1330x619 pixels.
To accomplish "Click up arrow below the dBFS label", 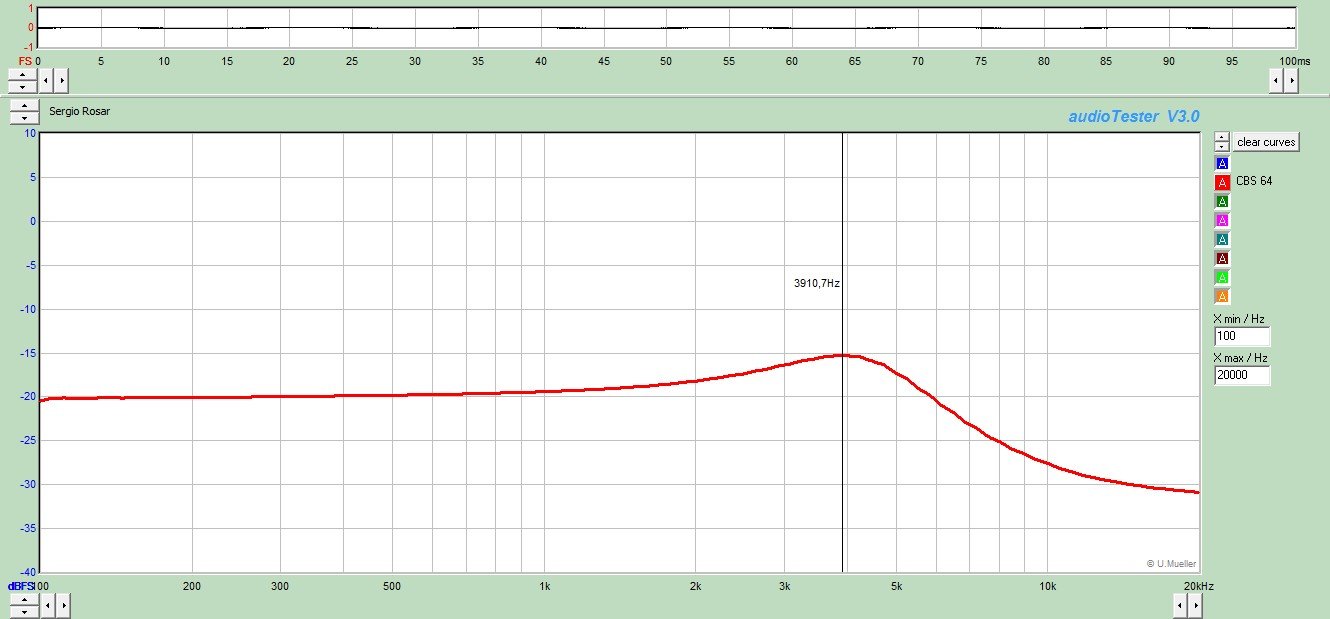I will 22,599.
